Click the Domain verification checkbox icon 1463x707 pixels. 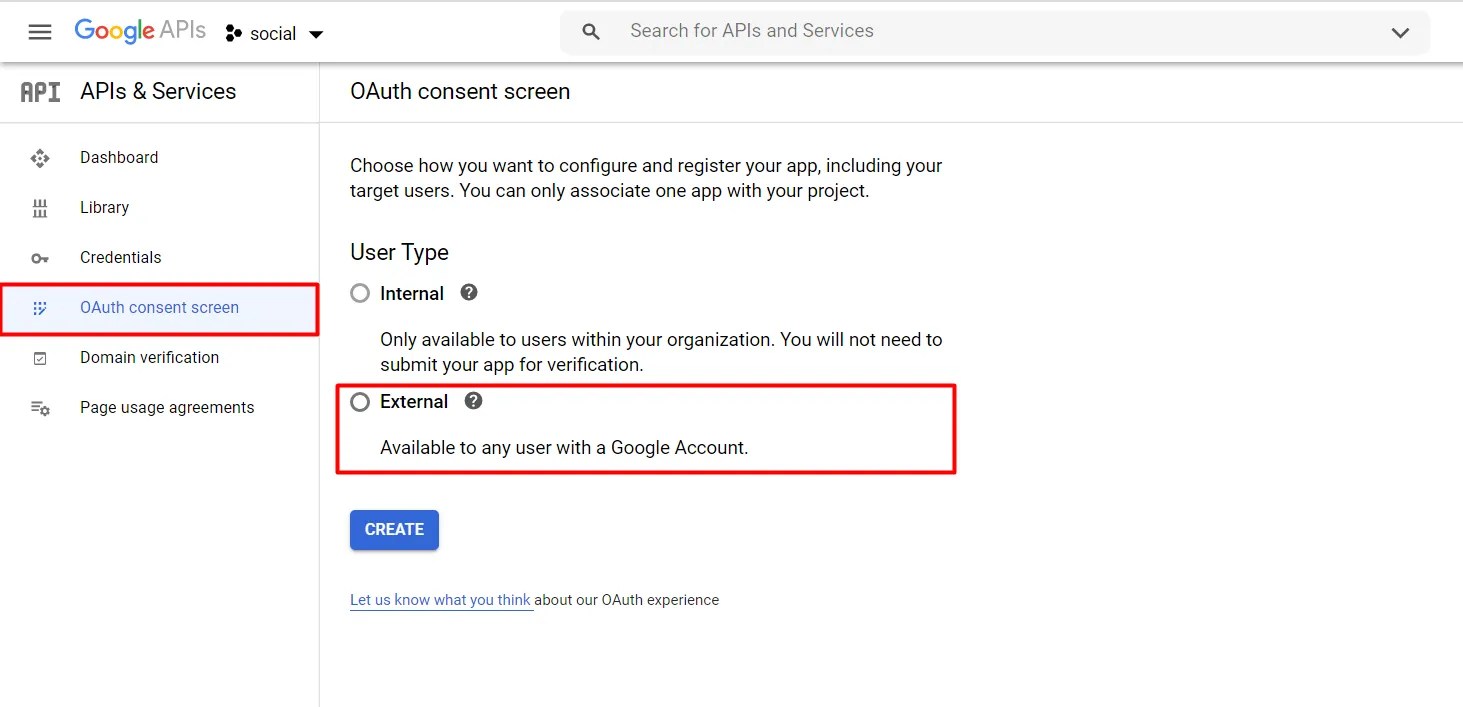pyautogui.click(x=40, y=358)
